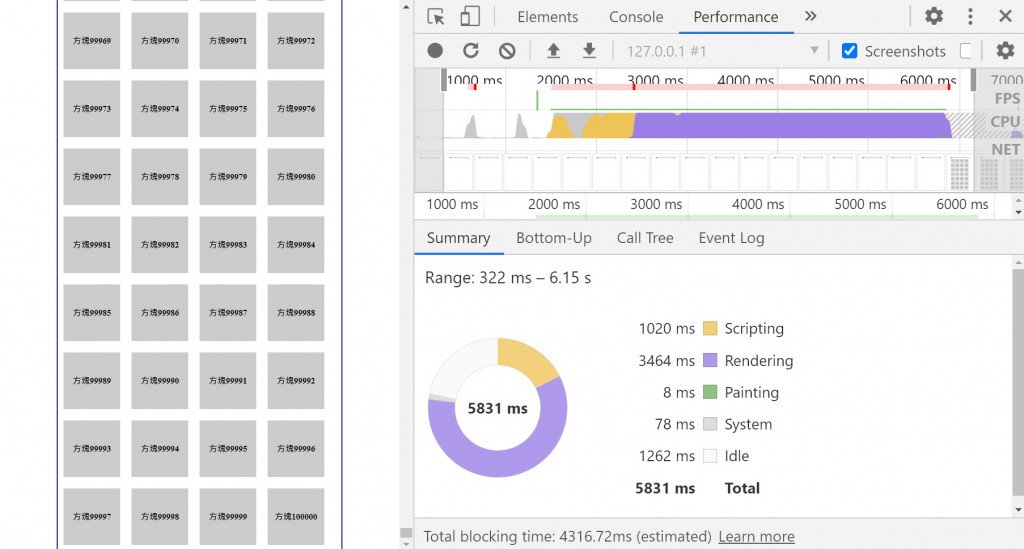Image resolution: width=1024 pixels, height=549 pixels.
Task: Click the FPS label in the overview
Action: 1007,99
